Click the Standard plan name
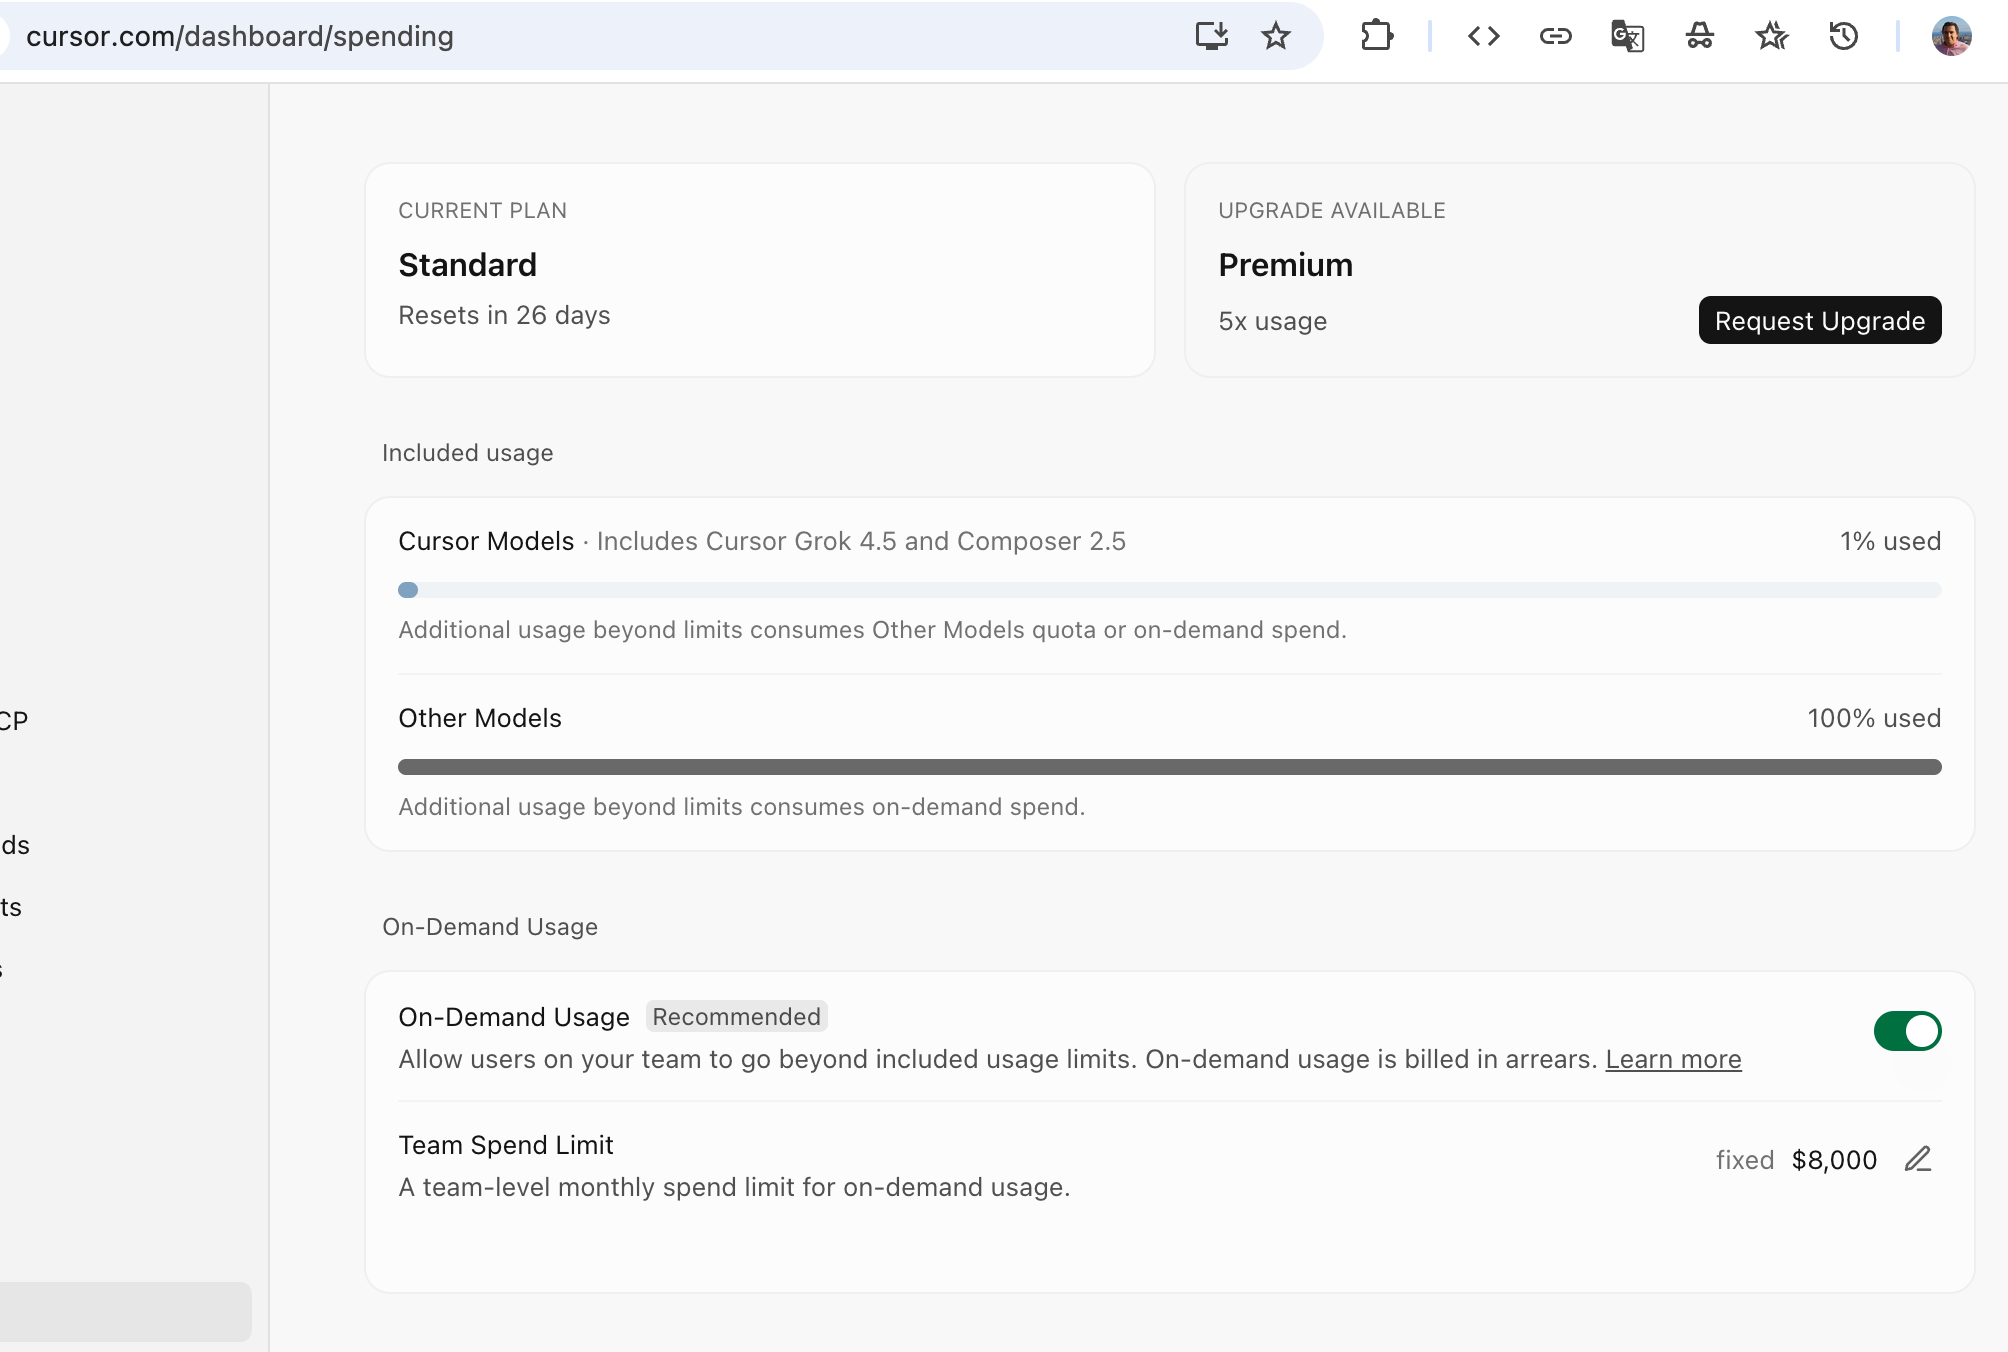Screen dimensions: 2008x1352 [467, 265]
